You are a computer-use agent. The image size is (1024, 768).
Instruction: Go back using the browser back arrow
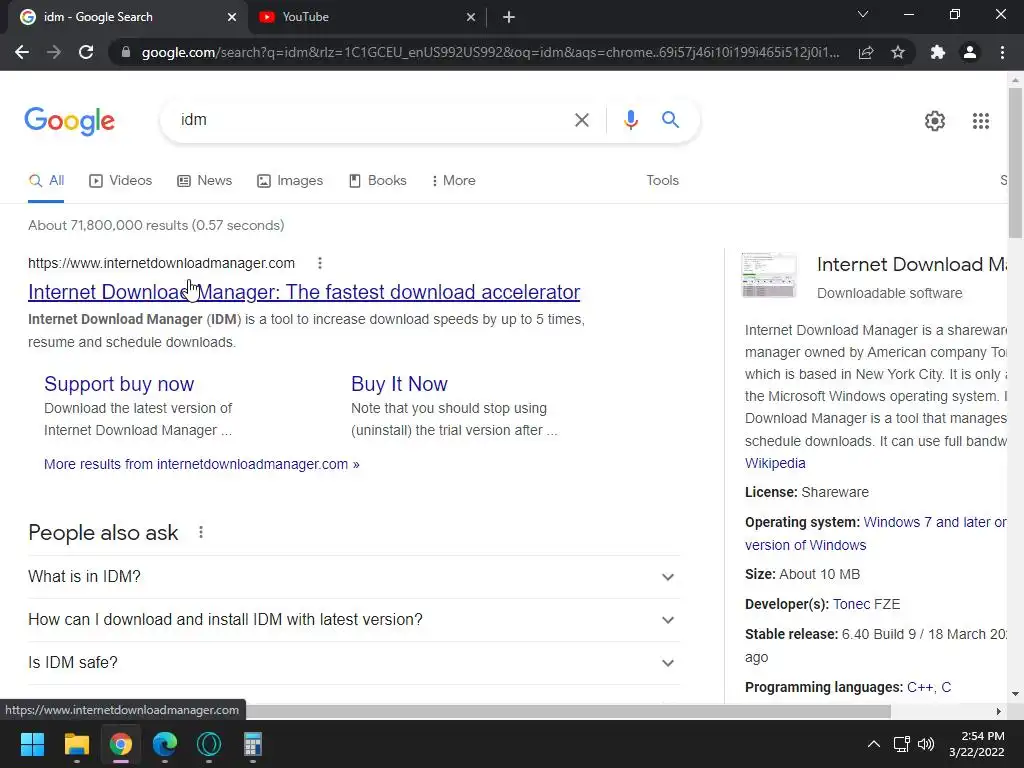point(22,52)
